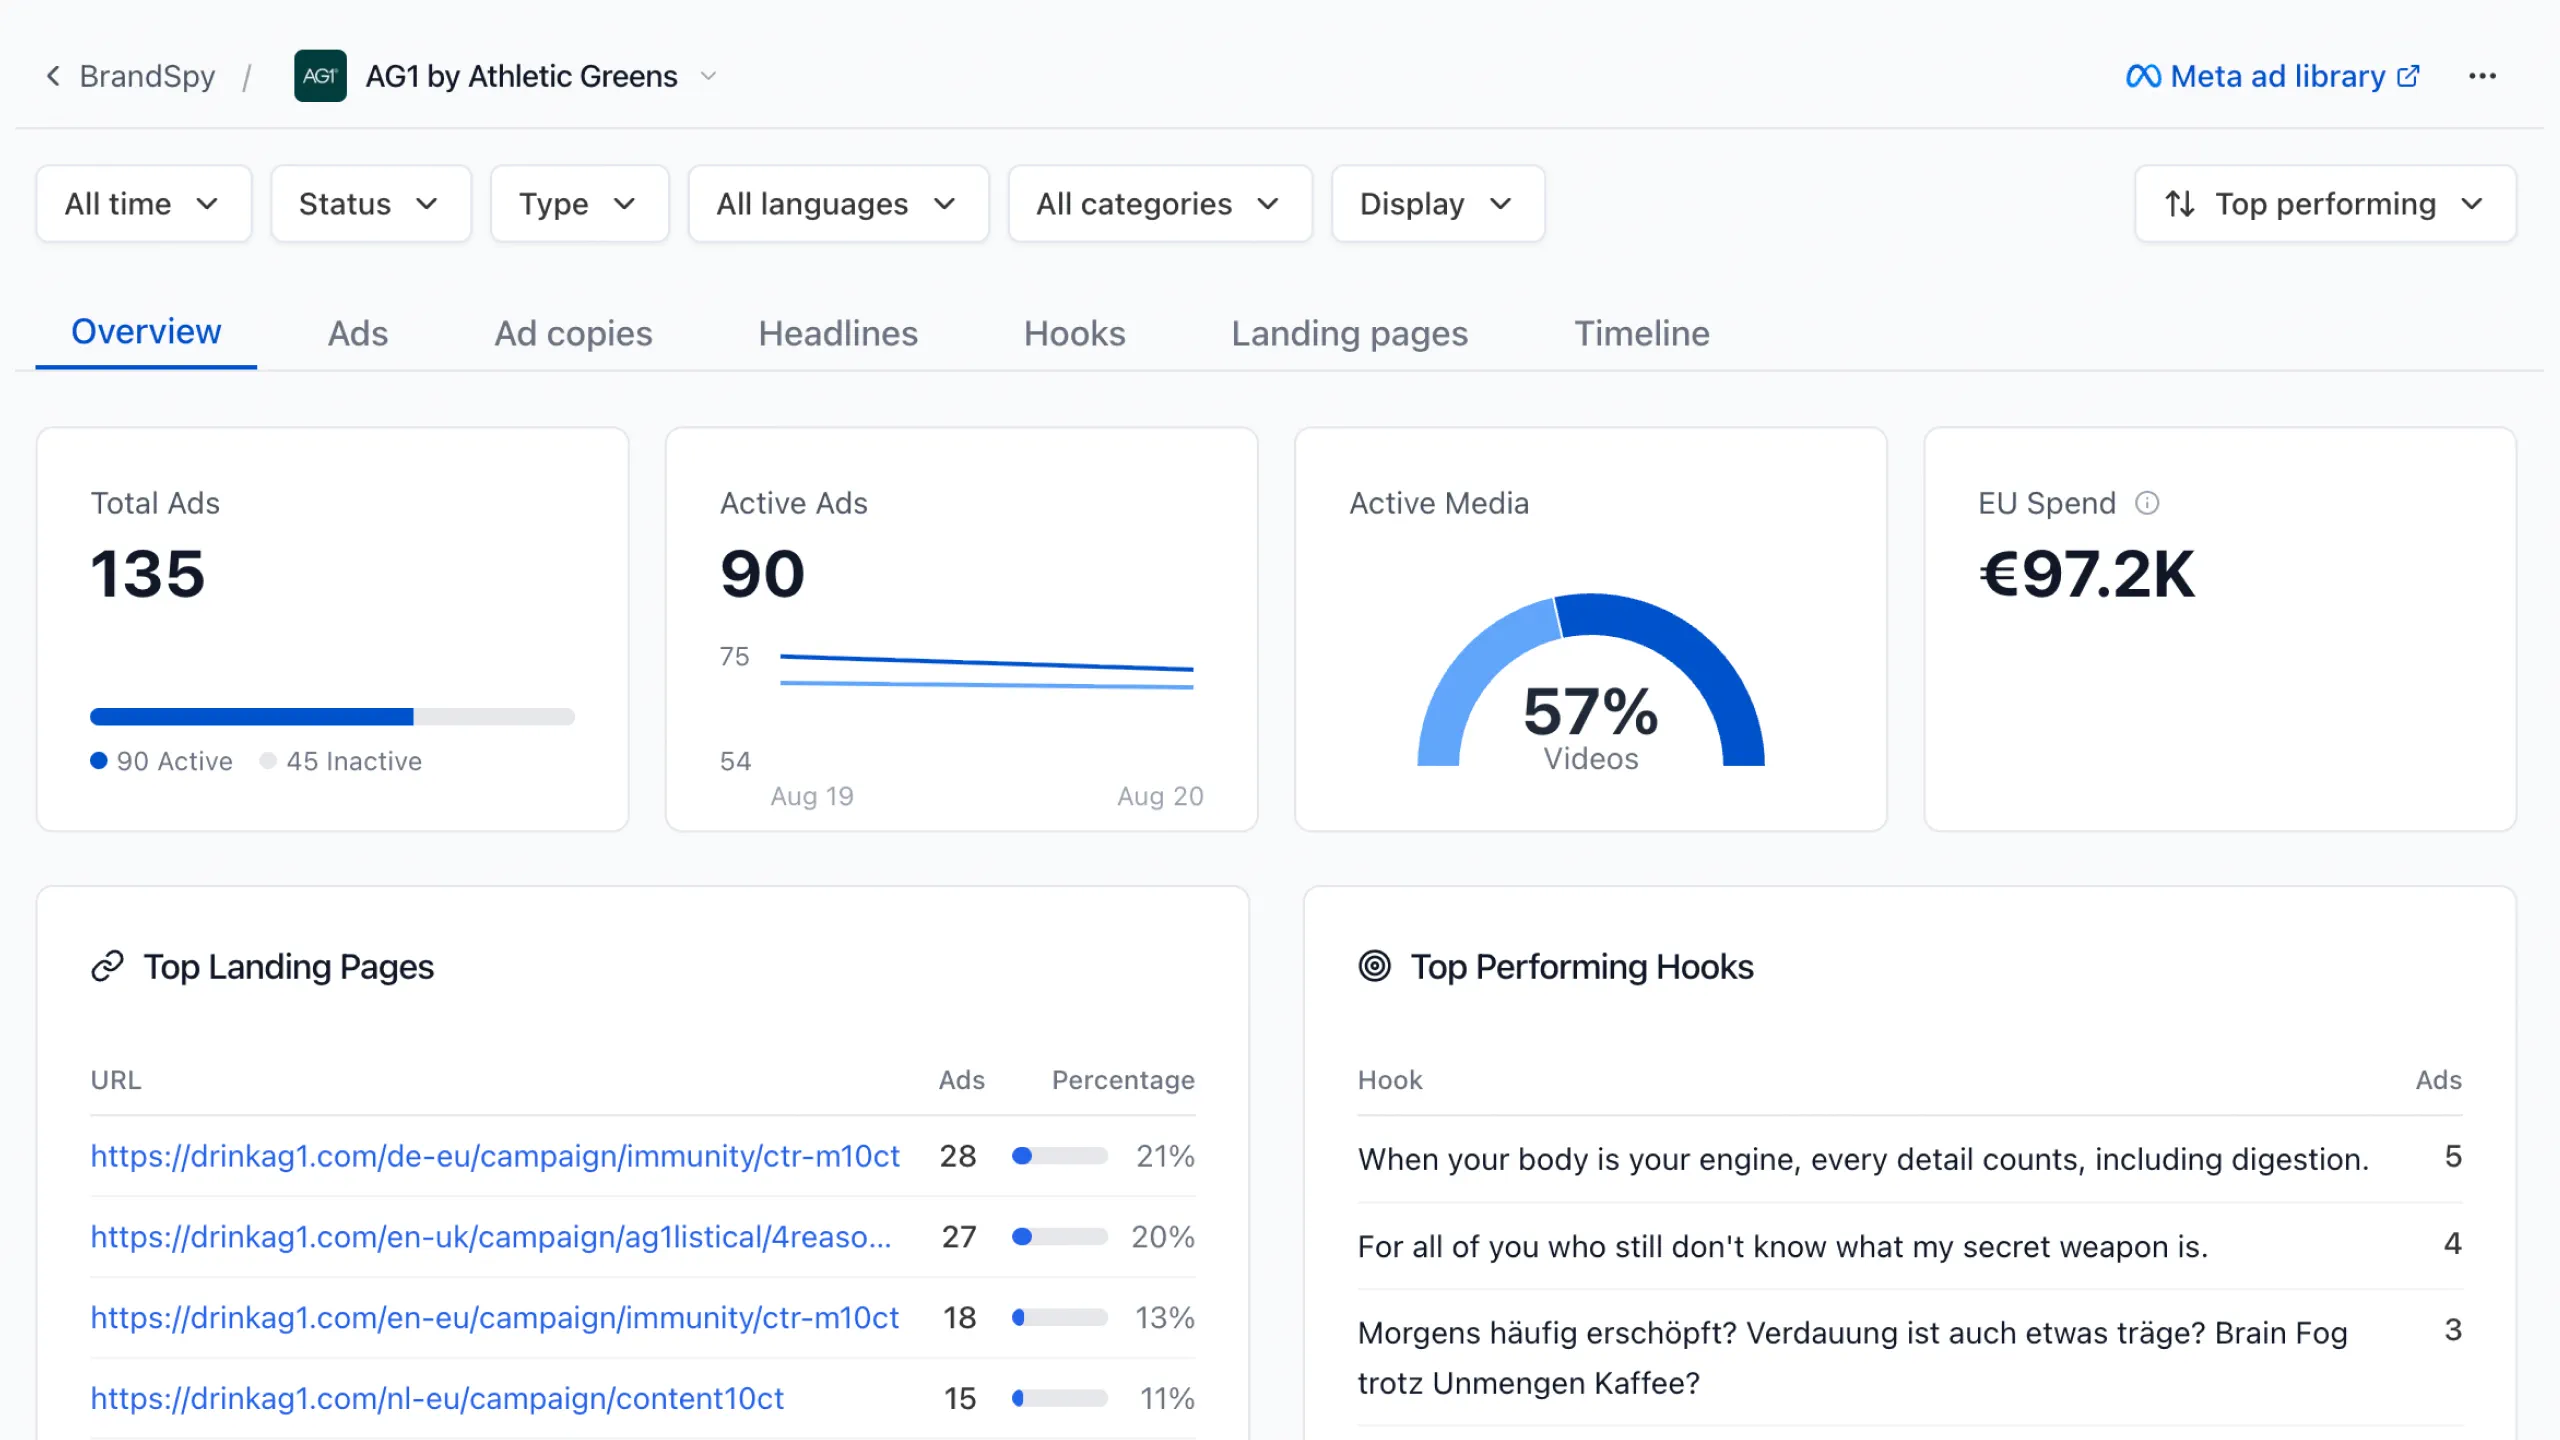Open the three-dot more options menu
Image resolution: width=2560 pixels, height=1440 pixels.
(x=2482, y=76)
